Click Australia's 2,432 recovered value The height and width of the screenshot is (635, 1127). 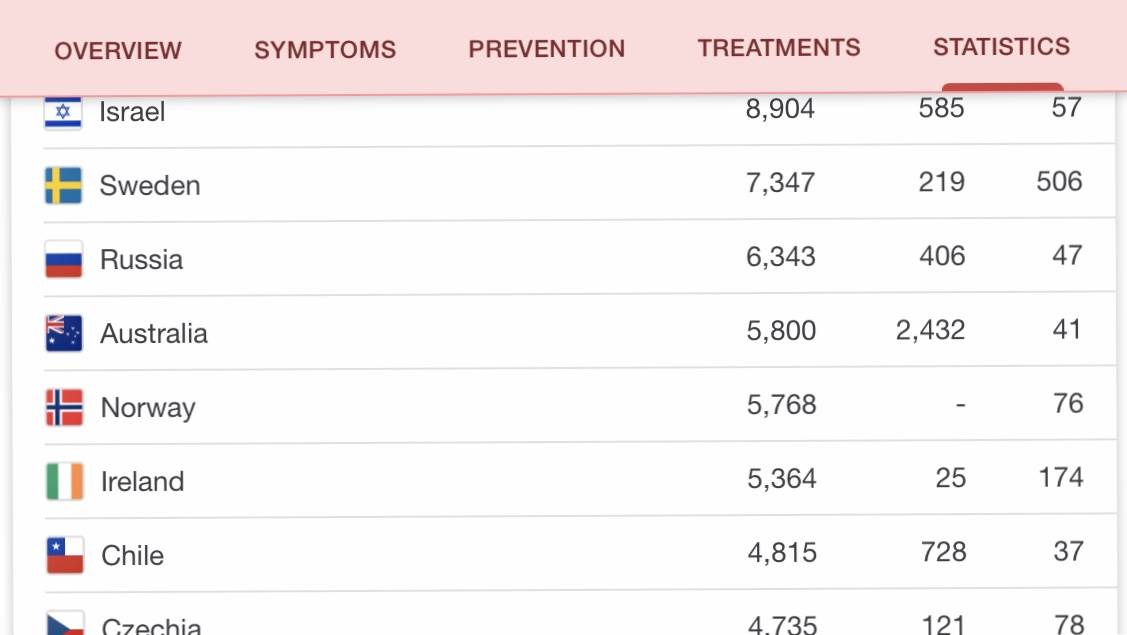[x=930, y=331]
